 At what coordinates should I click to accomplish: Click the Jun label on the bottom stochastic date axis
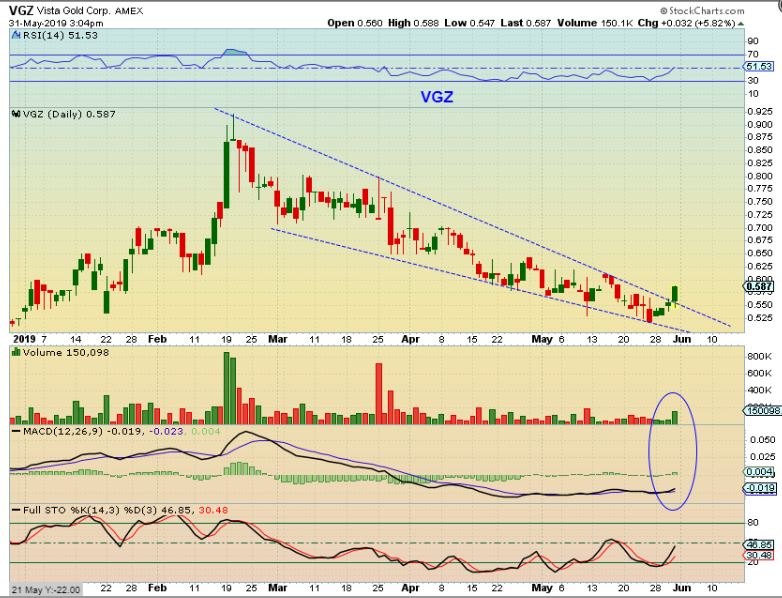[x=682, y=588]
